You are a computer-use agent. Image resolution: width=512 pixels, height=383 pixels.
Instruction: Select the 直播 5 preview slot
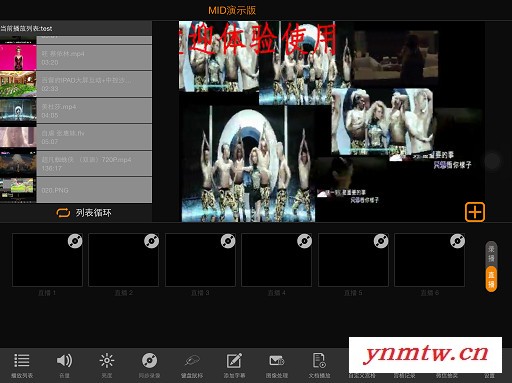tap(353, 260)
